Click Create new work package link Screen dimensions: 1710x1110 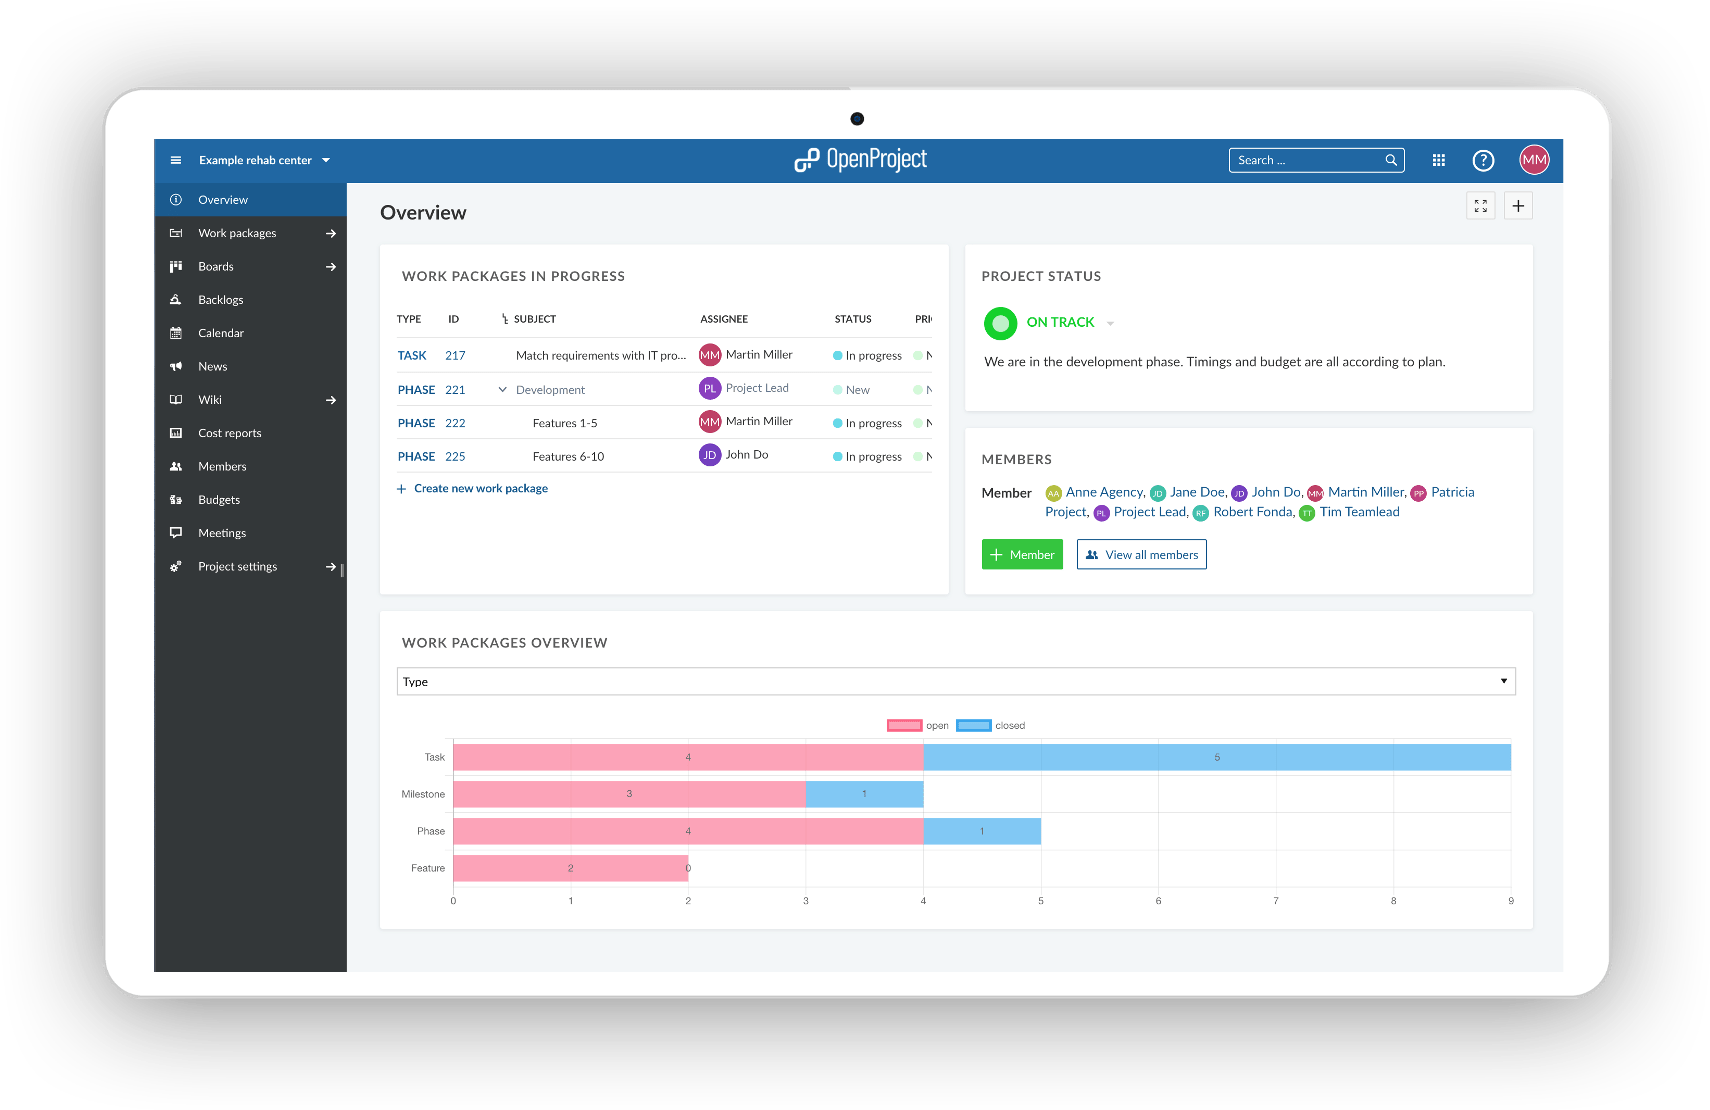click(480, 489)
